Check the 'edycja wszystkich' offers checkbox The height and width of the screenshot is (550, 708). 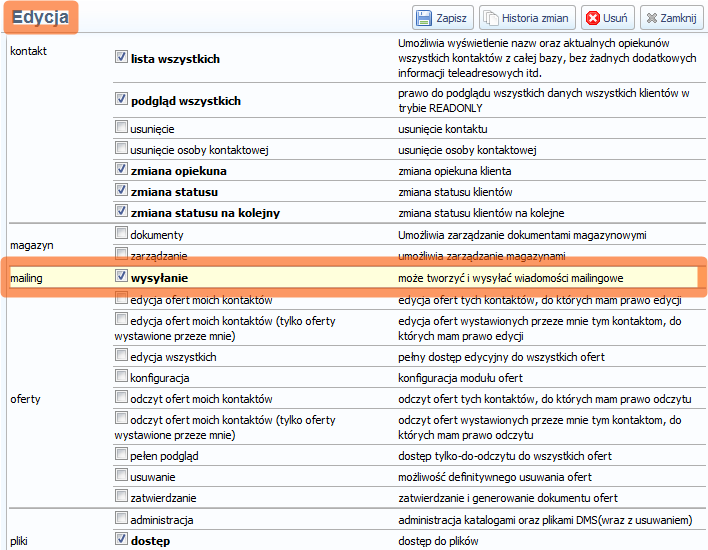click(x=122, y=355)
